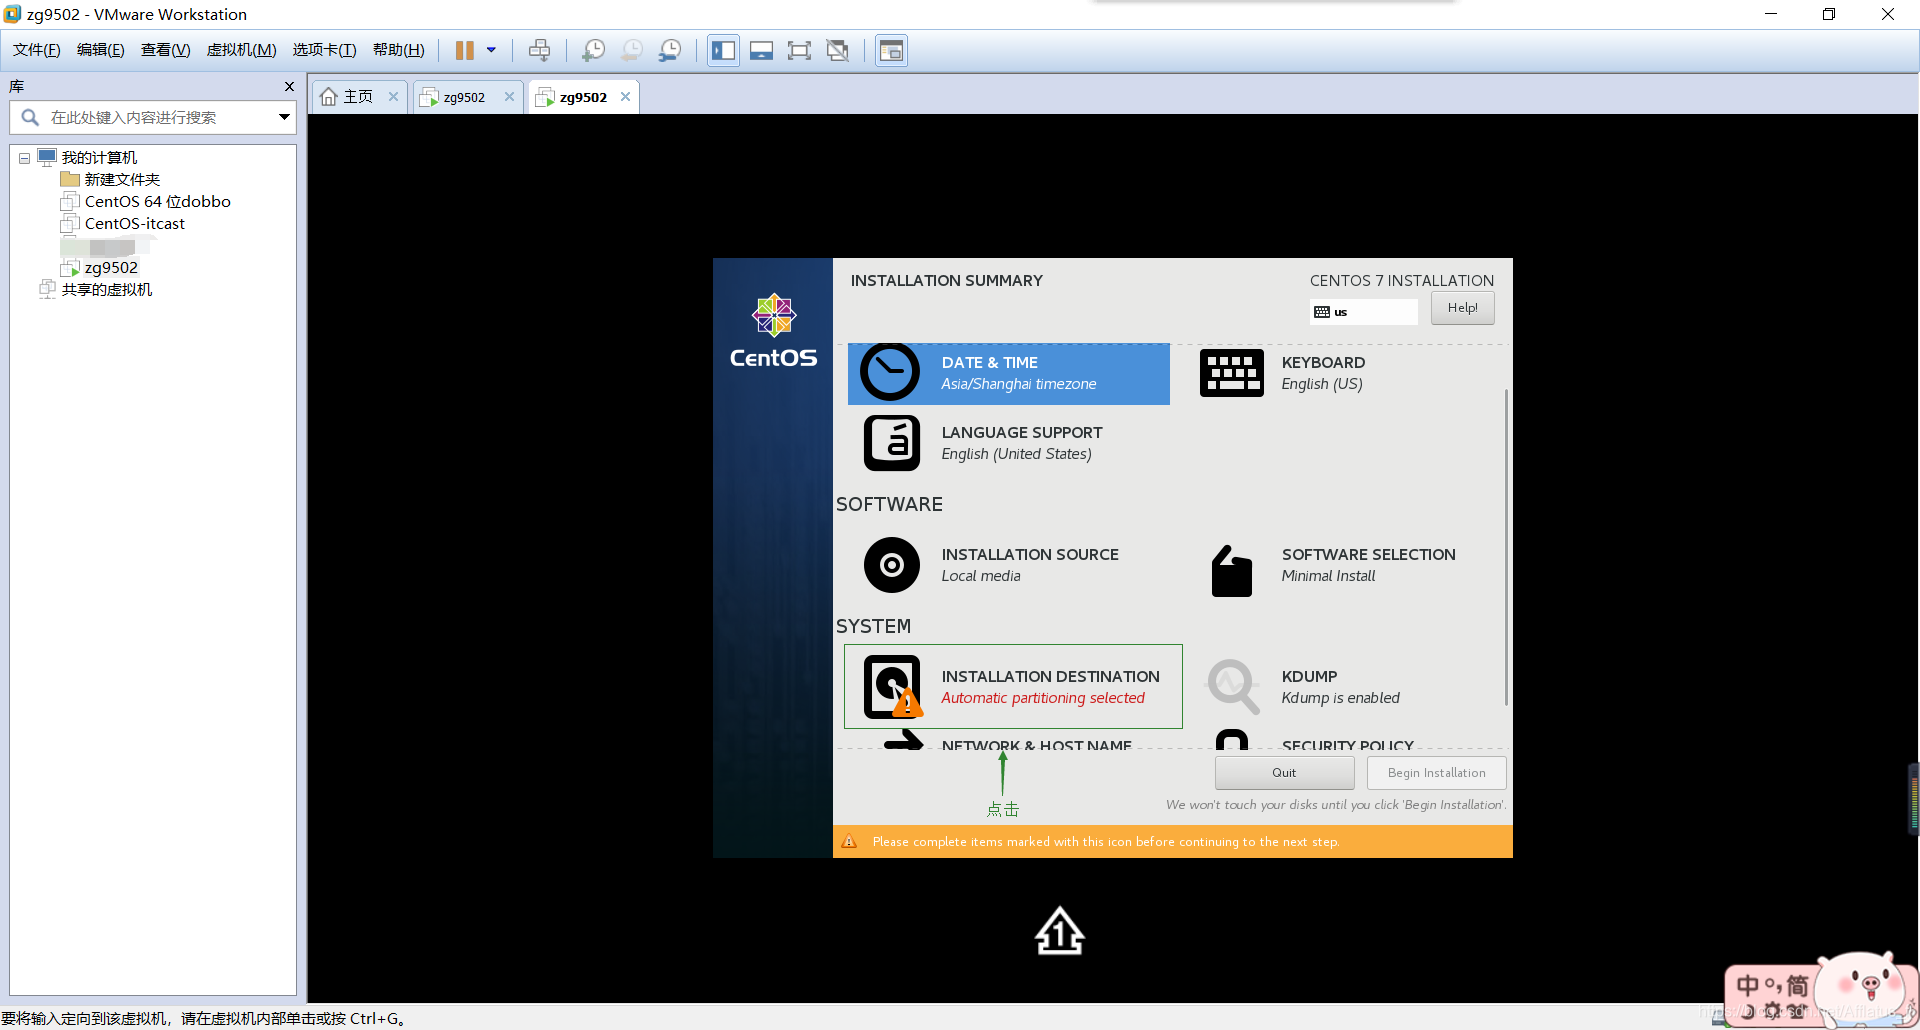Open the 帮助(H) menu
1920x1030 pixels.
[x=398, y=50]
